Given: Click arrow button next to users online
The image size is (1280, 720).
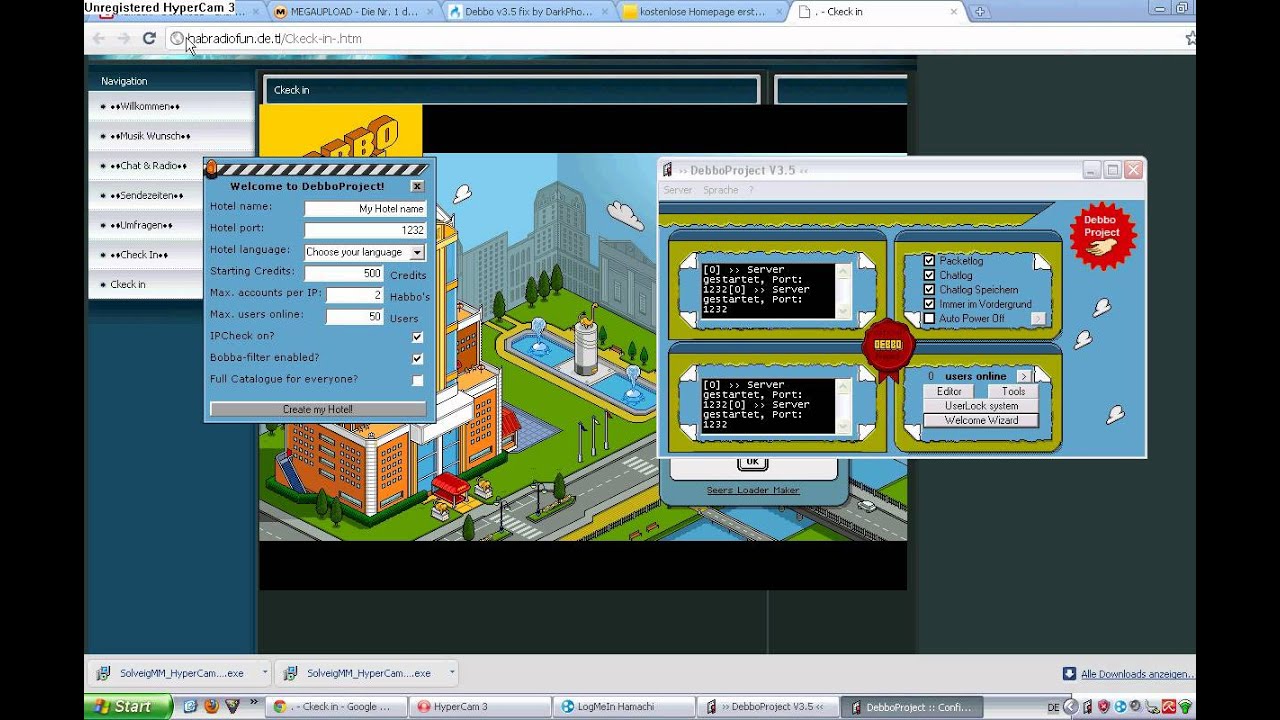Looking at the screenshot, I should coord(1023,376).
